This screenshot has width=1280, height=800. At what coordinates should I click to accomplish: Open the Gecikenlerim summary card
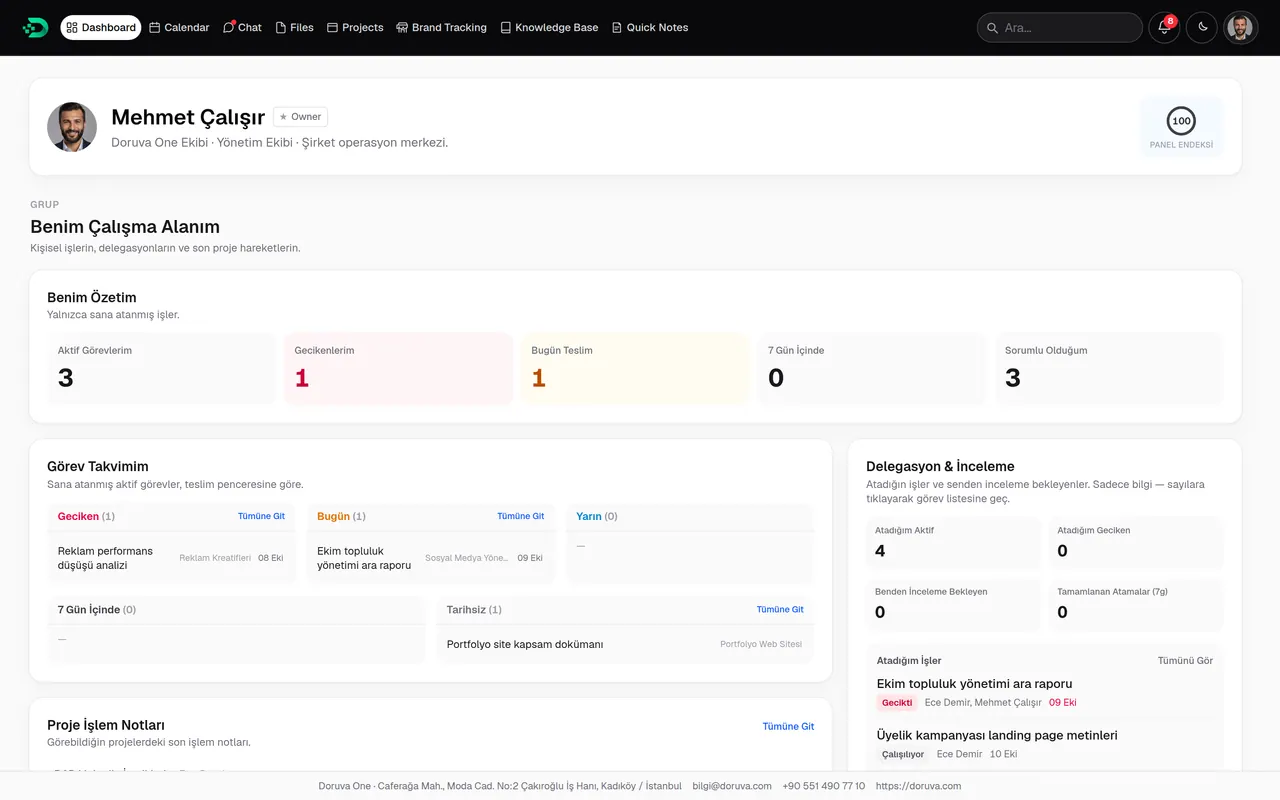pos(398,368)
